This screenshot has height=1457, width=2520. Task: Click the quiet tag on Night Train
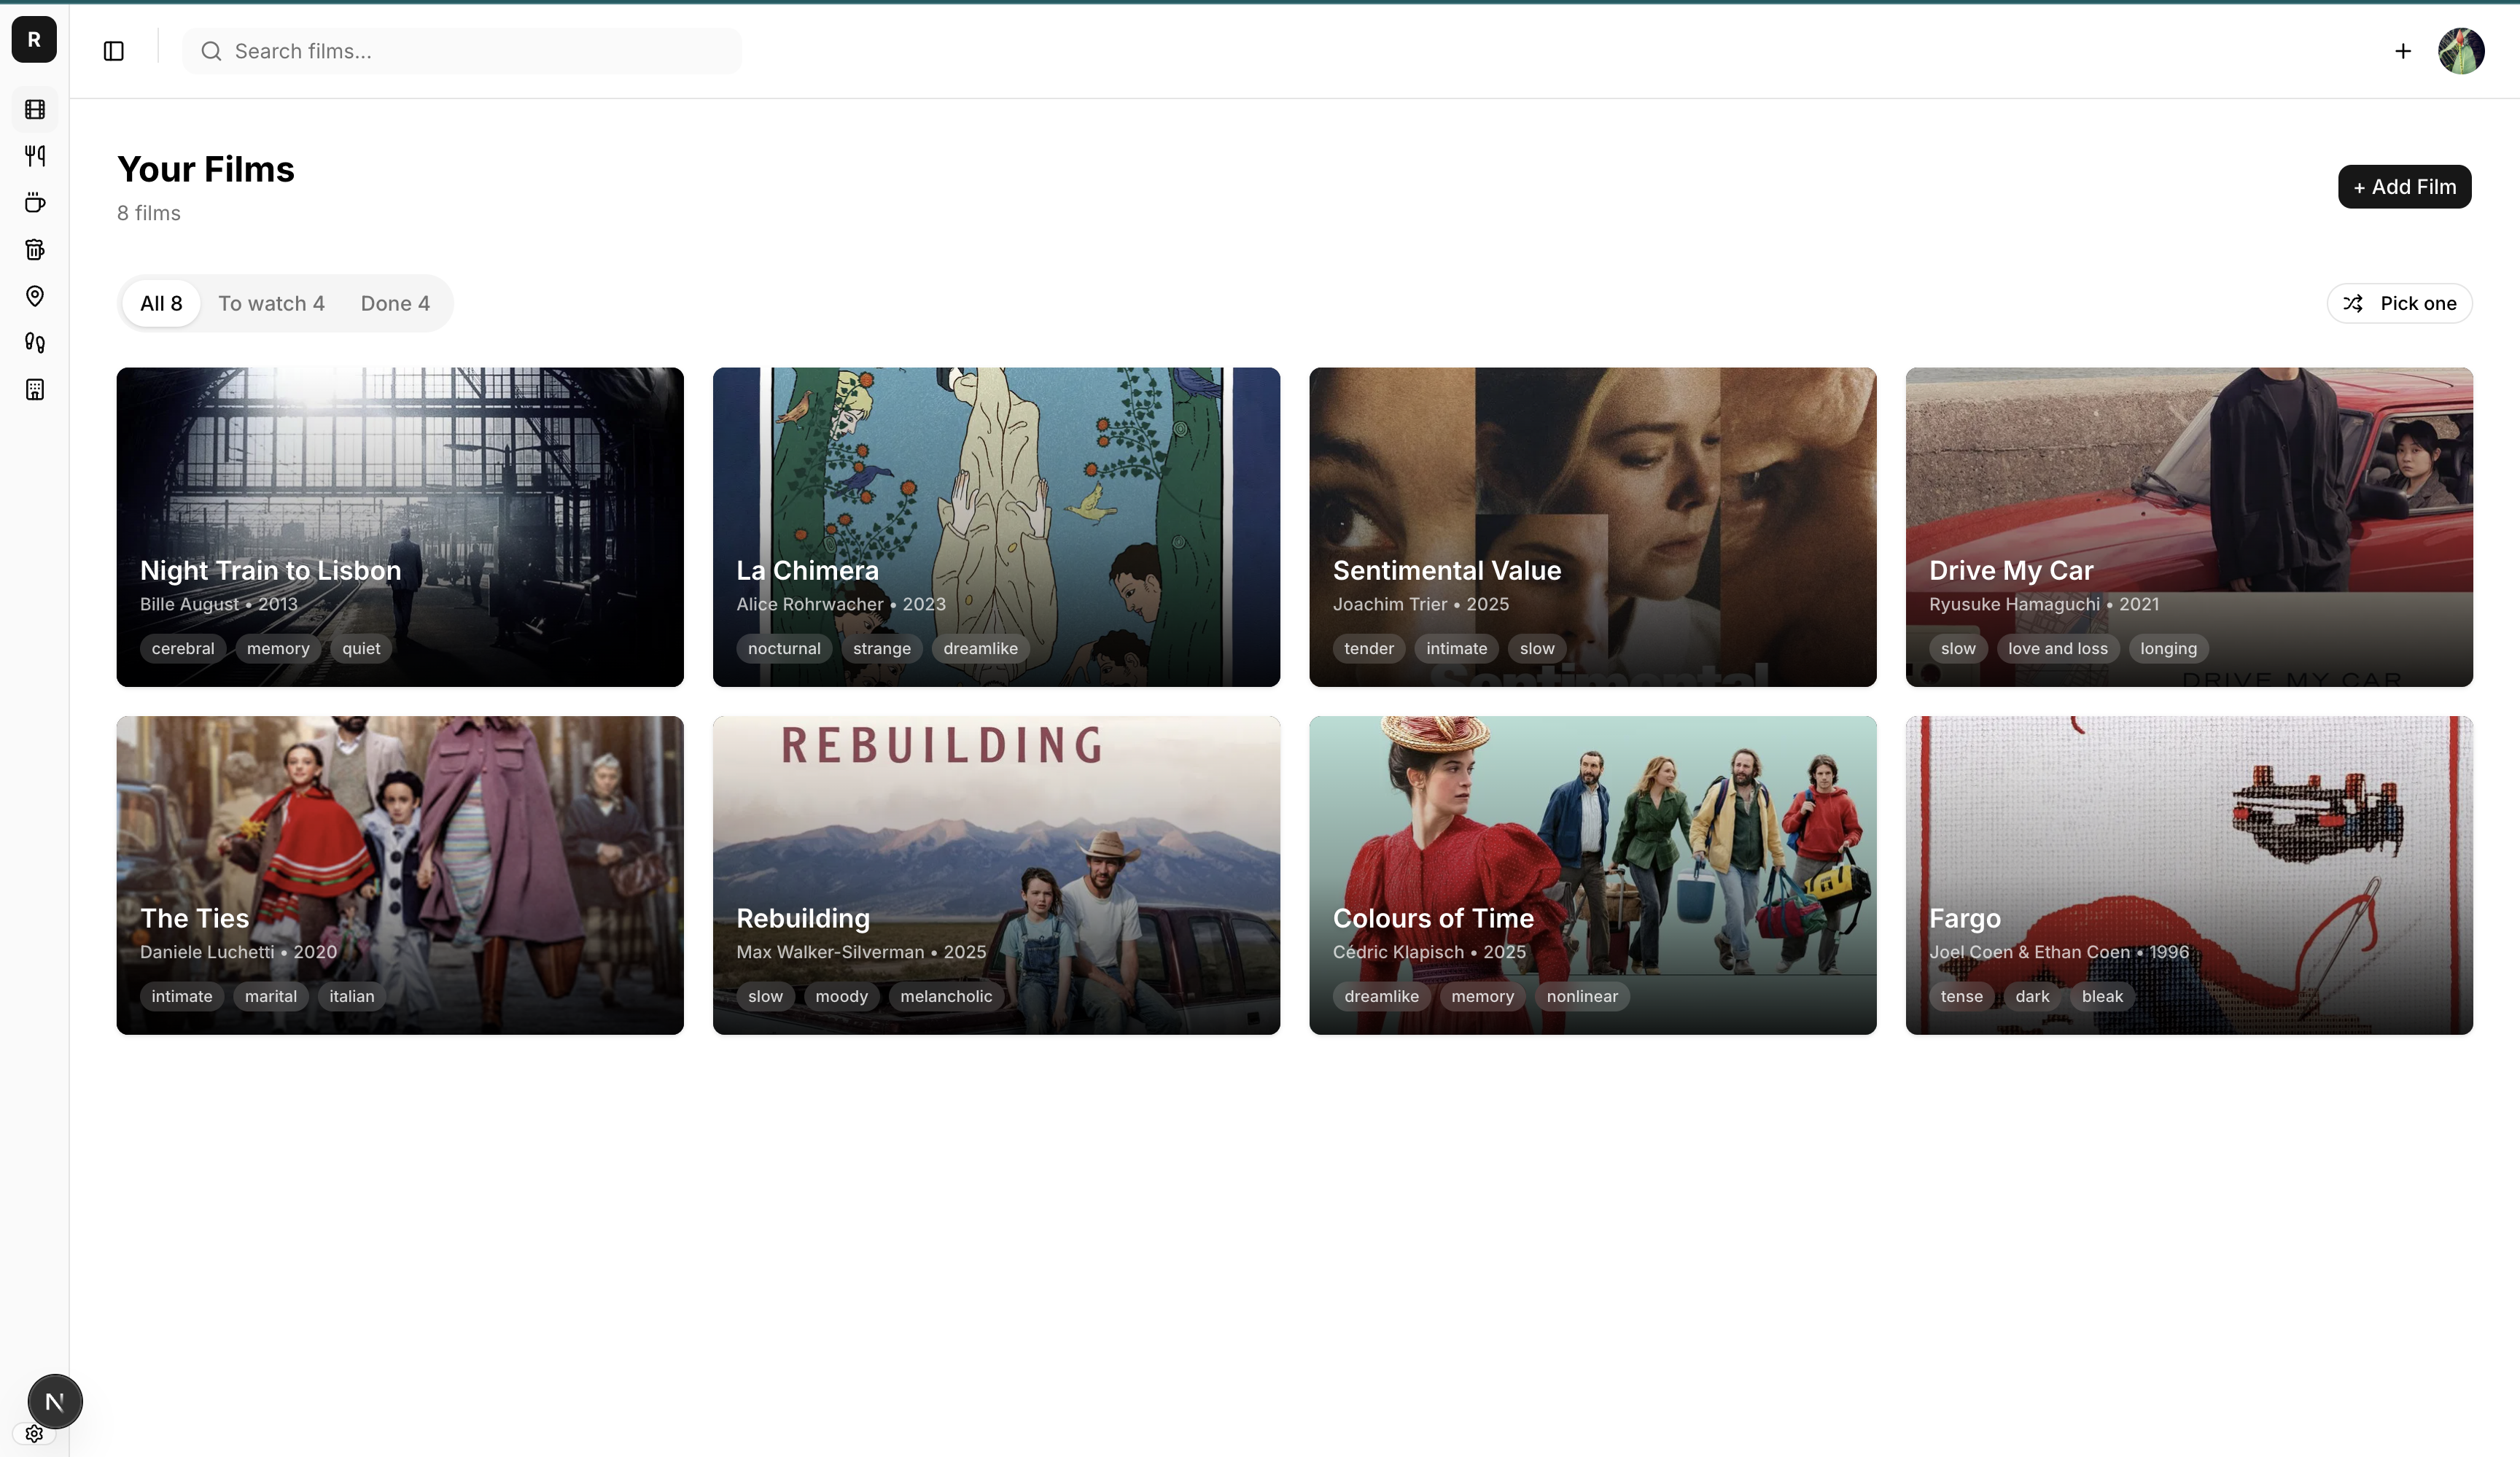tap(361, 648)
